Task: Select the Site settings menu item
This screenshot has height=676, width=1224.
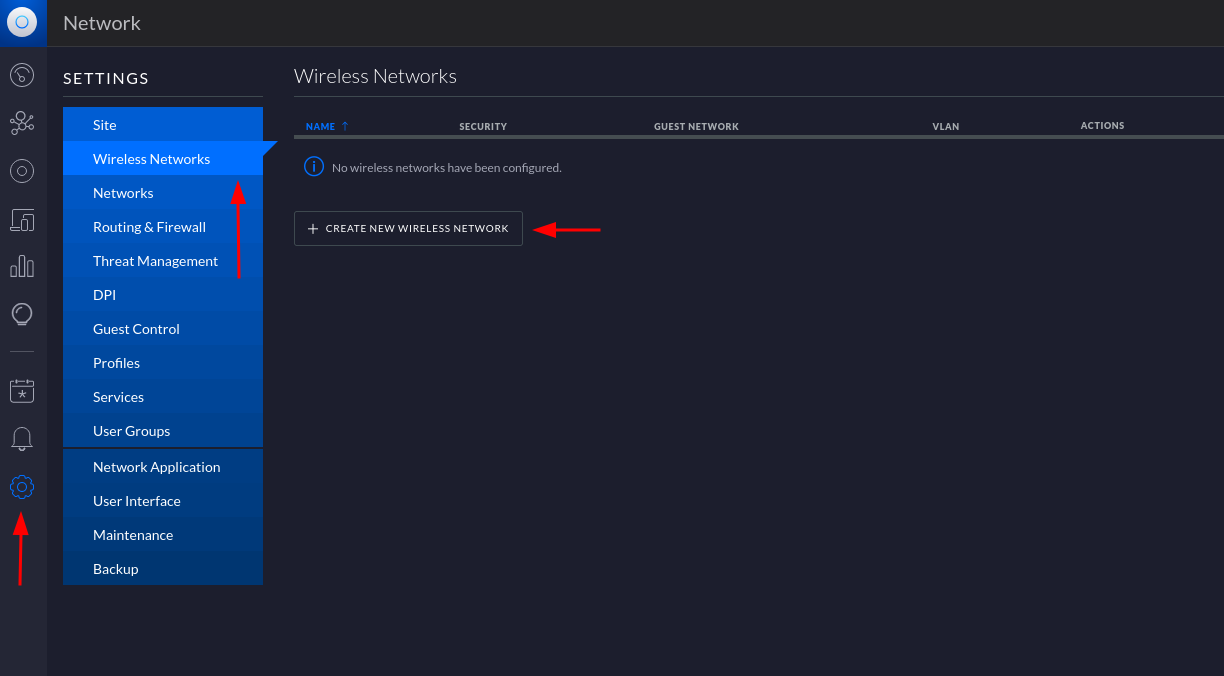Action: [x=105, y=125]
